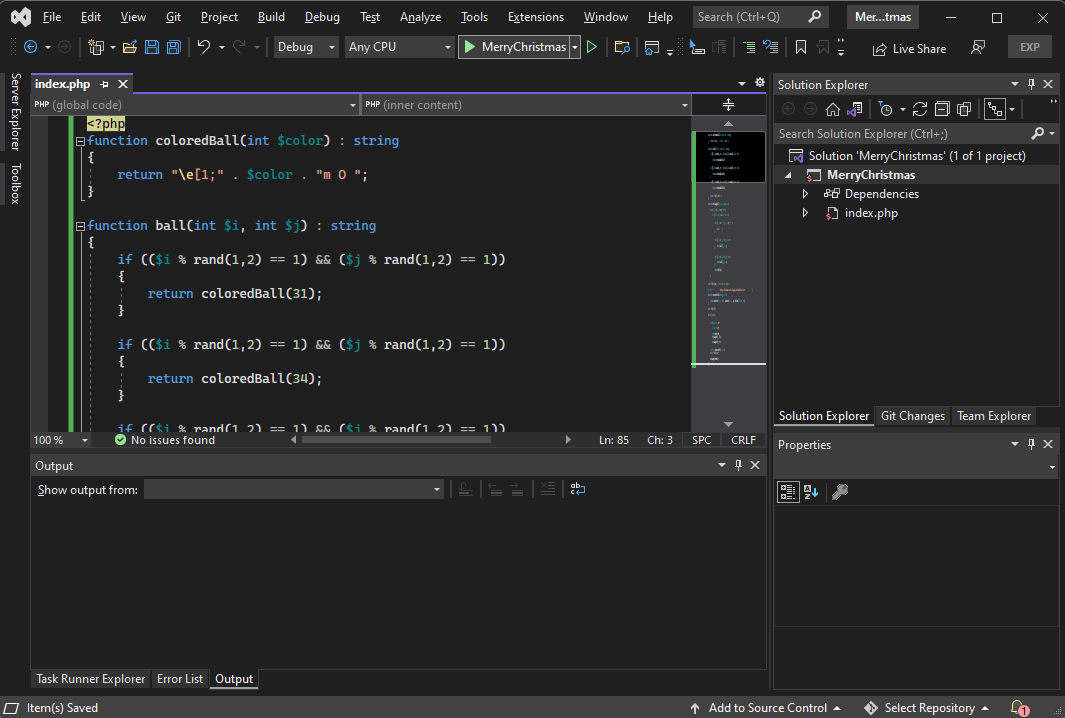Toggle auto-hide pin on Properties panel
The height and width of the screenshot is (718, 1065).
1031,444
